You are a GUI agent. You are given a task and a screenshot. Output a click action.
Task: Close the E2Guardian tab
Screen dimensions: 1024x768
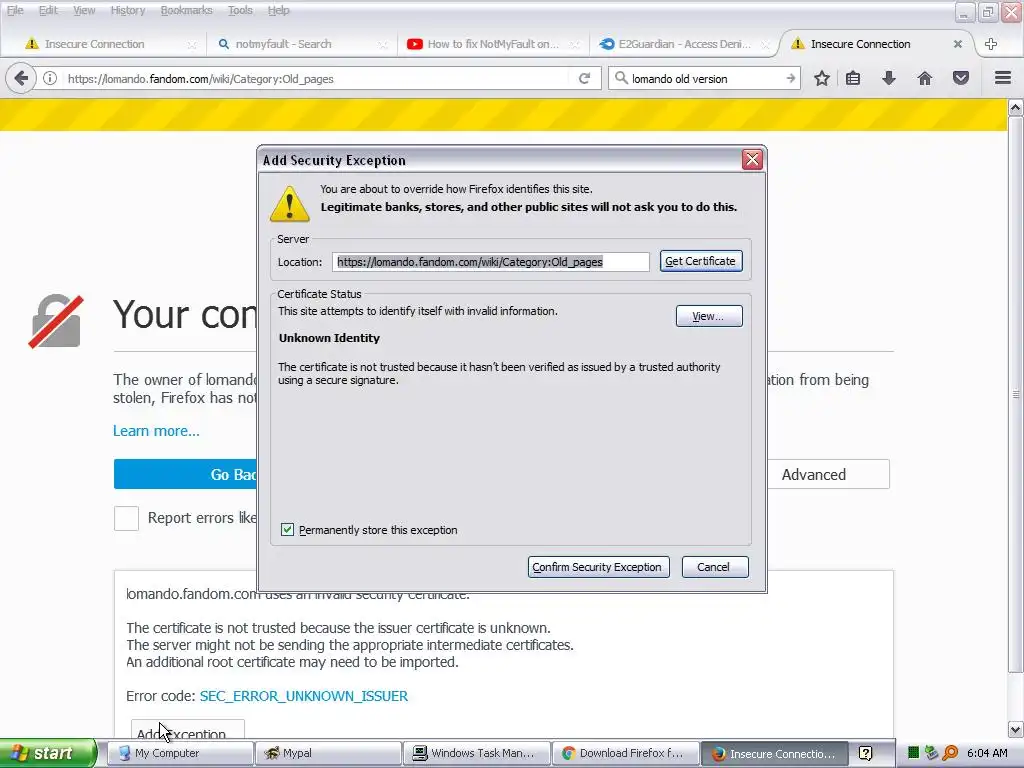coord(765,44)
